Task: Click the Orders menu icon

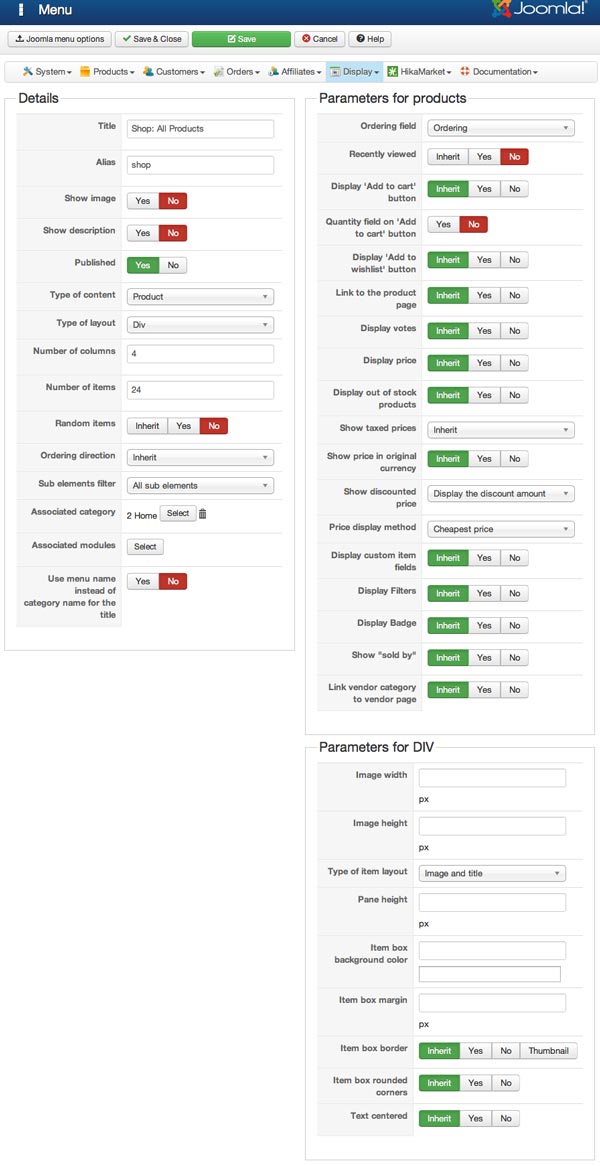Action: click(218, 72)
